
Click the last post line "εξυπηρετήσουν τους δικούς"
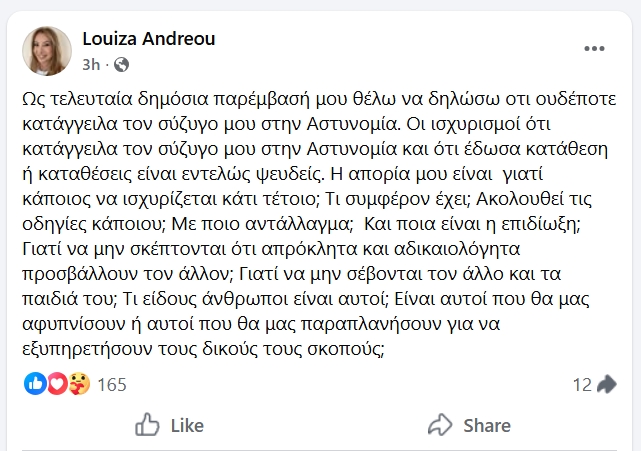204,348
